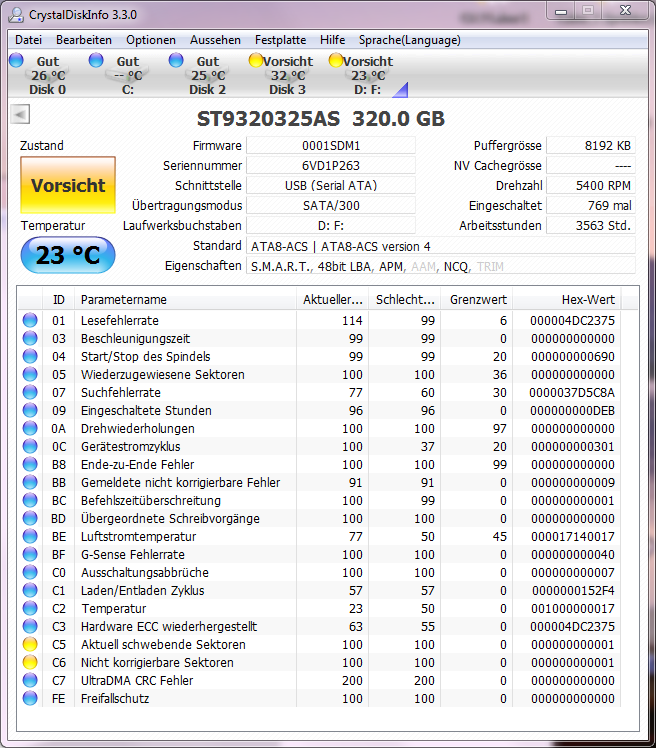Click yellow status icon for attribute C6
656x748 pixels.
coord(30,663)
